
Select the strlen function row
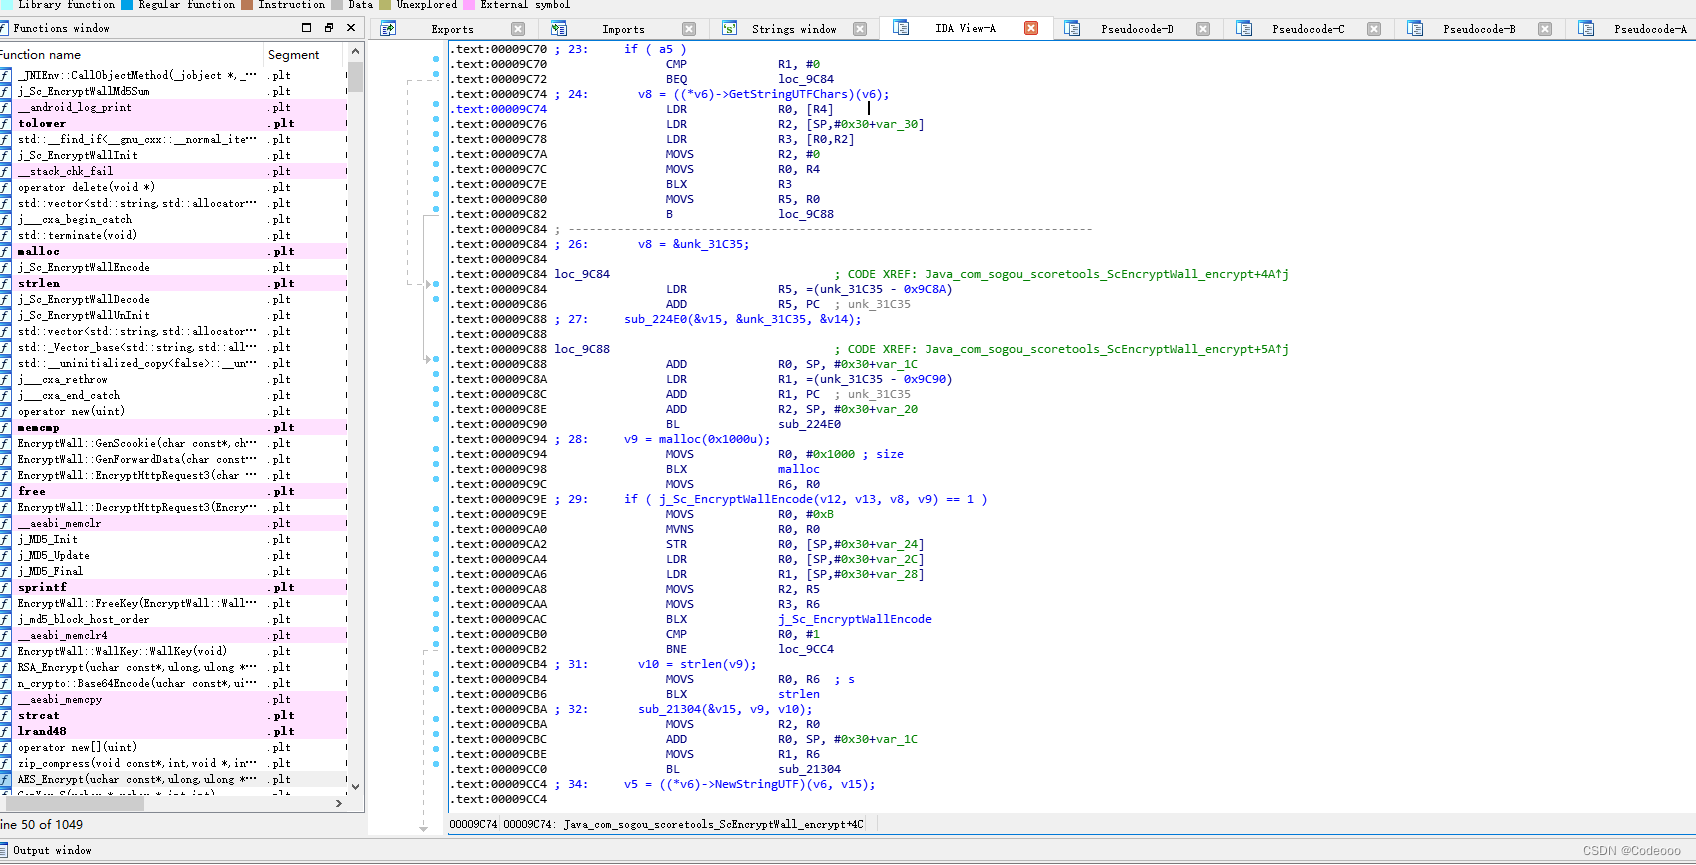[173, 283]
